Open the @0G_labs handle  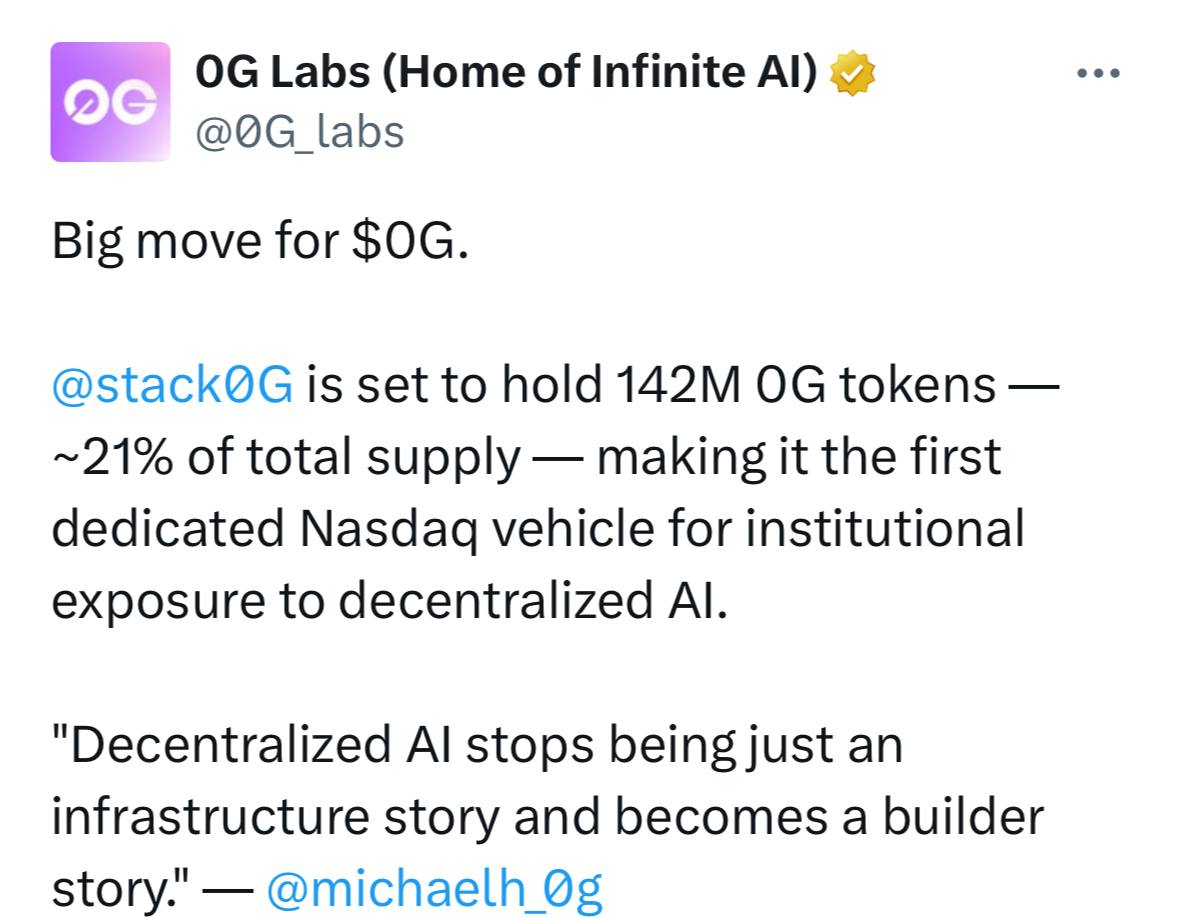(300, 131)
